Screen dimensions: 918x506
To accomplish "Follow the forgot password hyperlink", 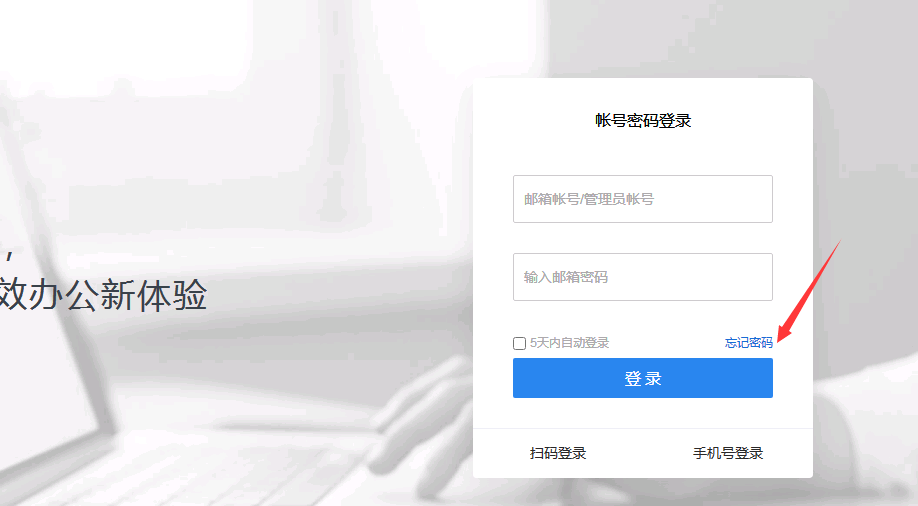I will pos(748,343).
